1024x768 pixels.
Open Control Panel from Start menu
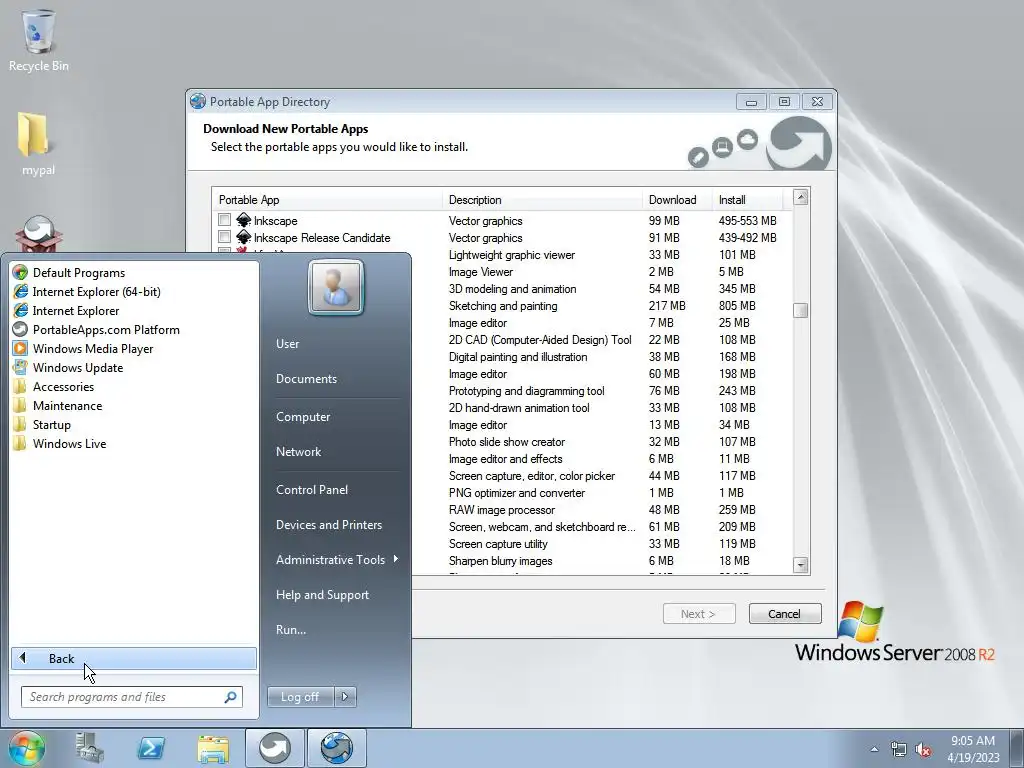(312, 490)
